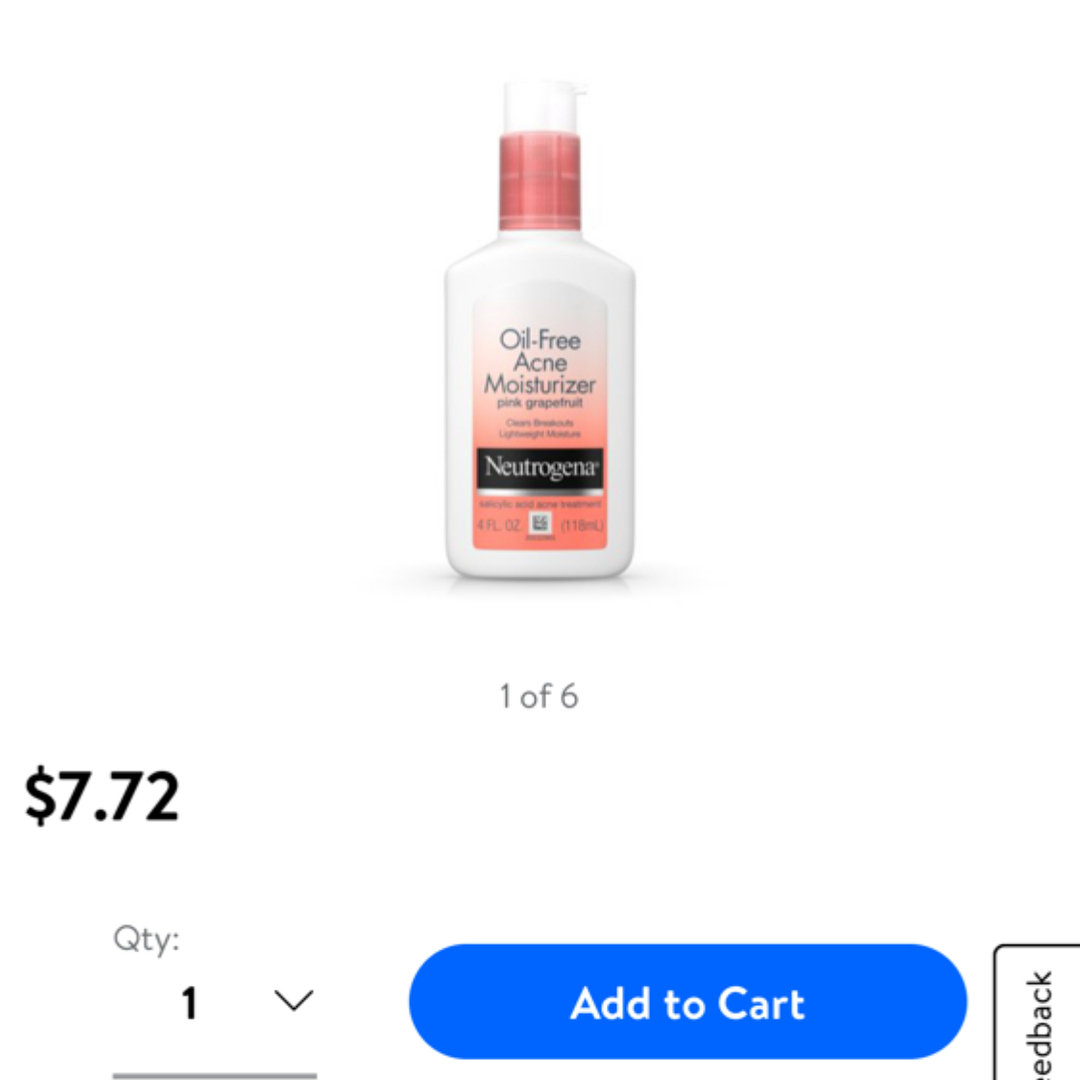This screenshot has width=1080, height=1080.
Task: Add the moisturizer to cart
Action: [687, 1001]
